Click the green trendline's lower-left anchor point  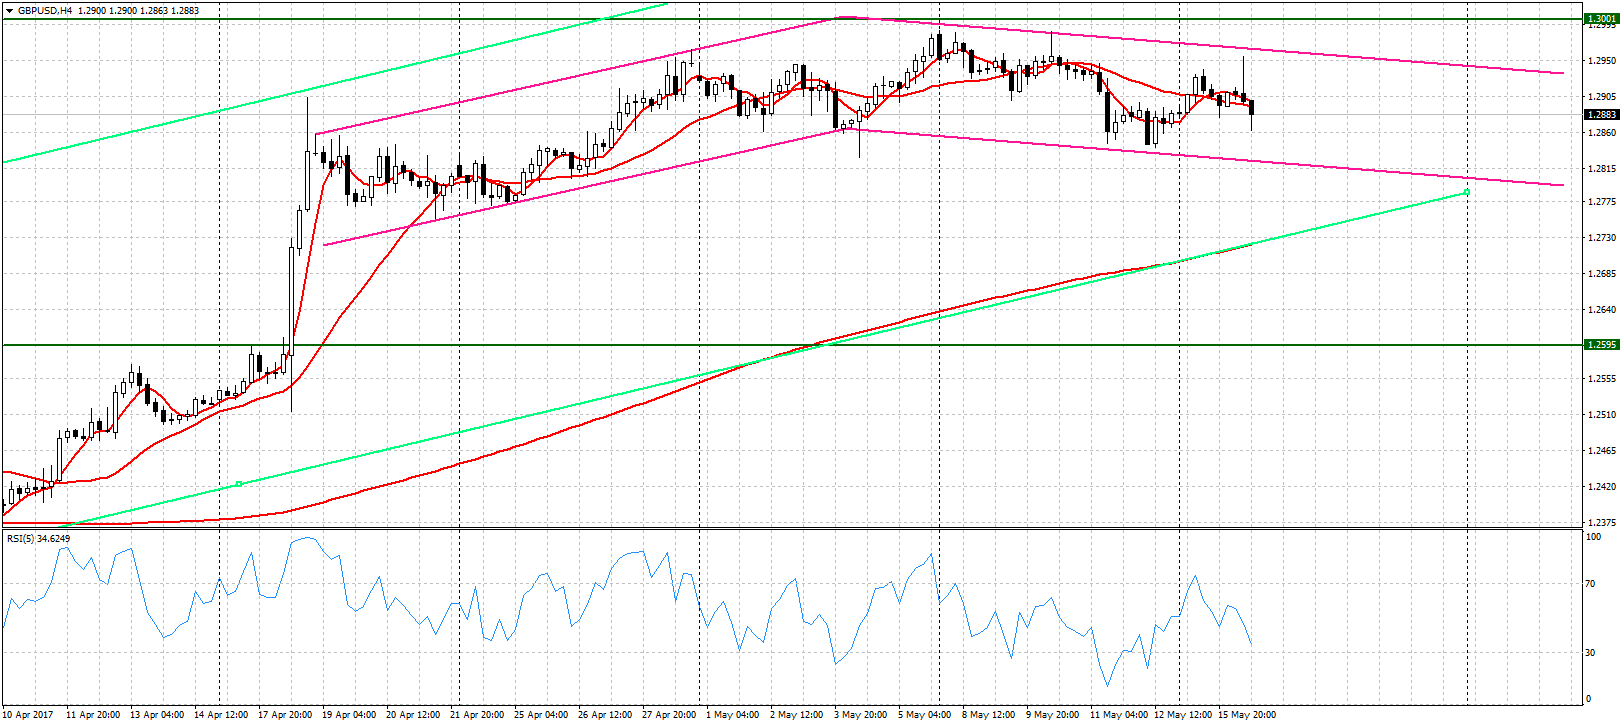click(x=239, y=484)
